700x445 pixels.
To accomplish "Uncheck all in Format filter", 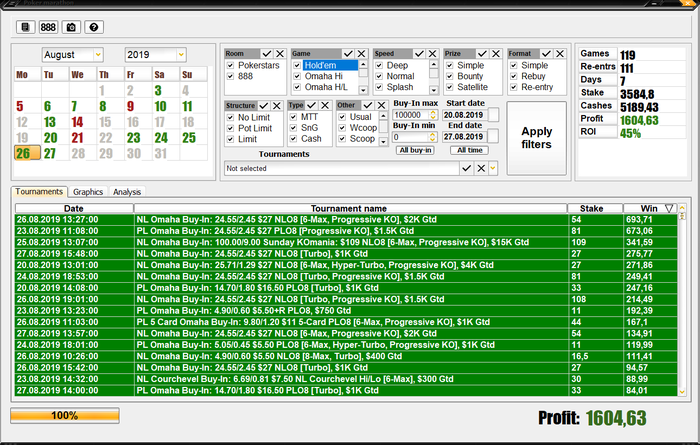I will pos(560,54).
